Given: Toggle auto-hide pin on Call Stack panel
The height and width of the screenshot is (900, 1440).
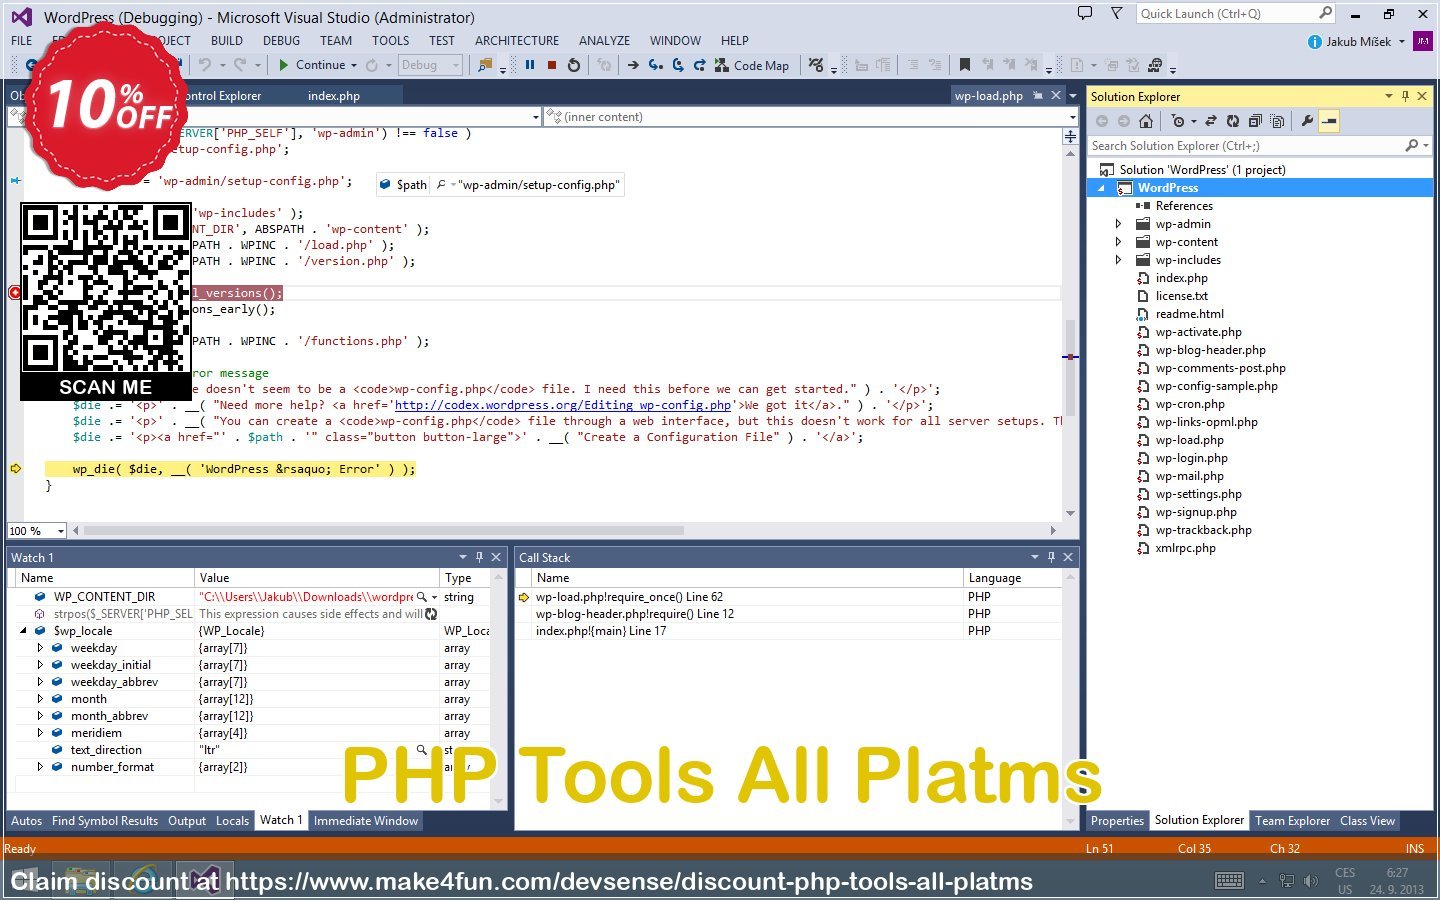Looking at the screenshot, I should tap(1051, 557).
